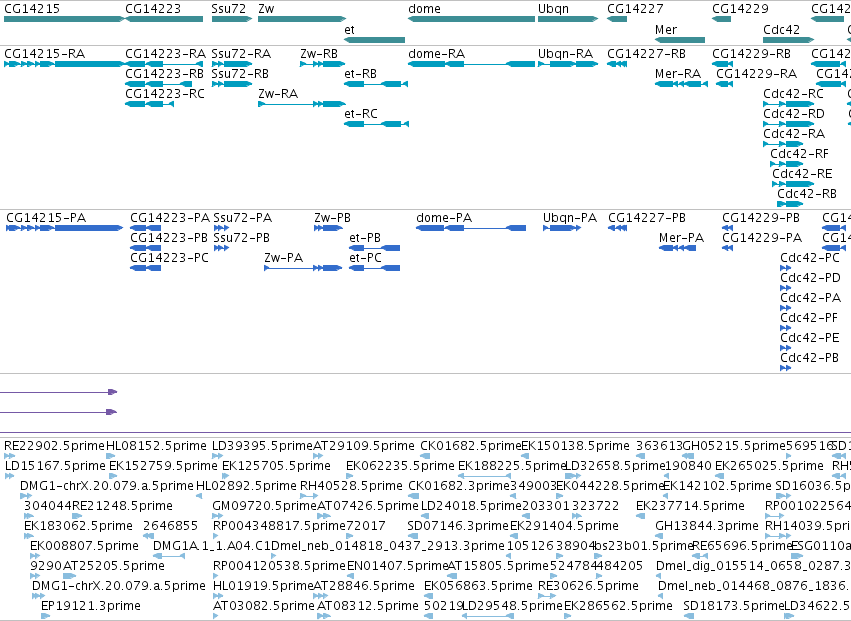Select protein dome-PA
The height and width of the screenshot is (621, 851).
pos(471,228)
